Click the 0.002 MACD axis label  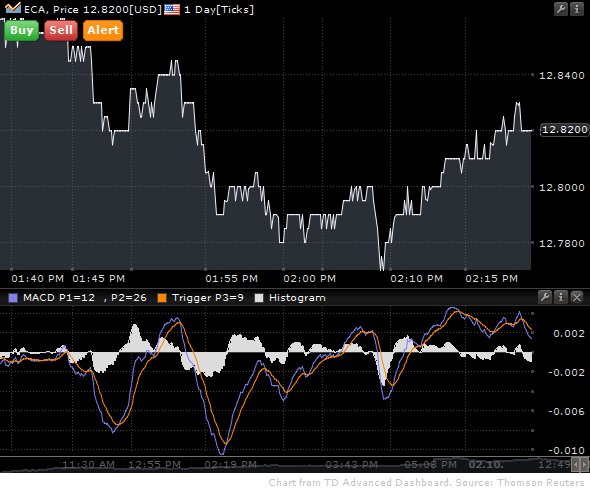(569, 333)
